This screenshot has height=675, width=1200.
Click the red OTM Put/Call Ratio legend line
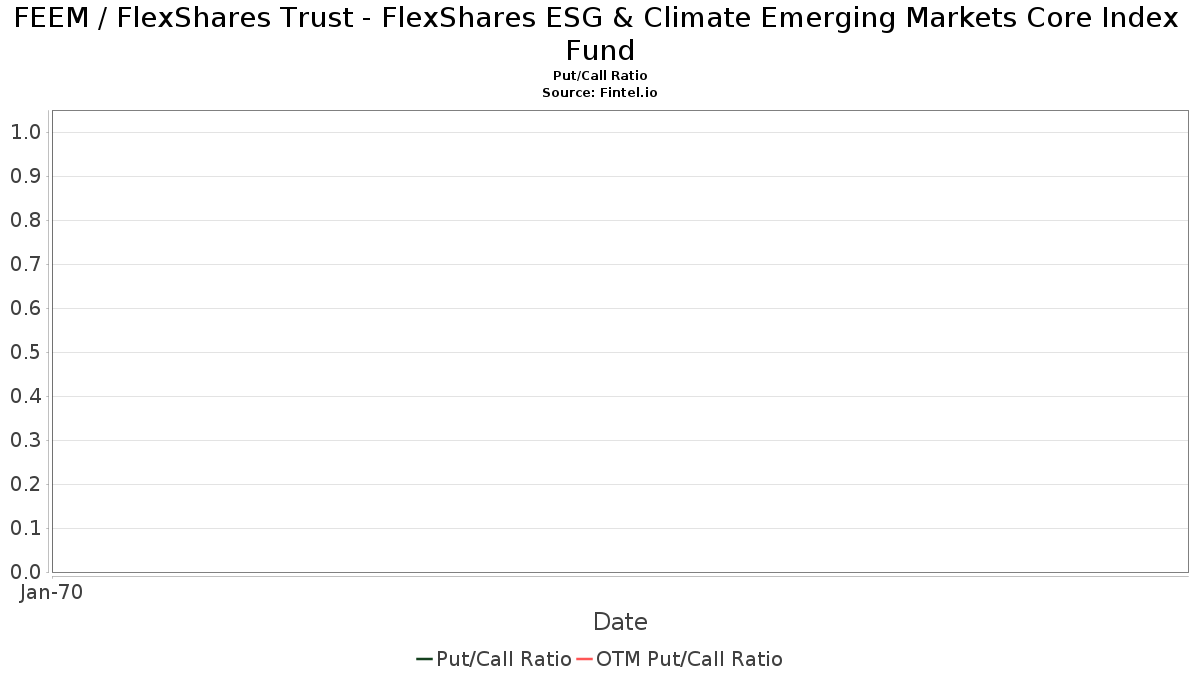pyautogui.click(x=584, y=659)
